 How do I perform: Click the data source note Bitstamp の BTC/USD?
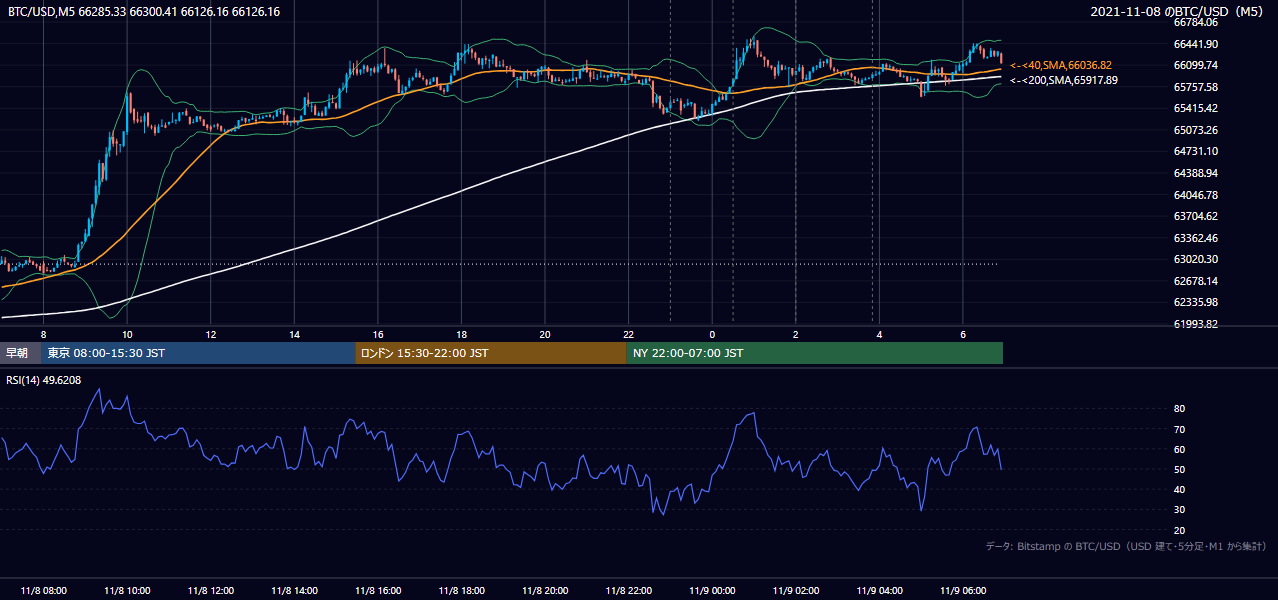click(1126, 546)
